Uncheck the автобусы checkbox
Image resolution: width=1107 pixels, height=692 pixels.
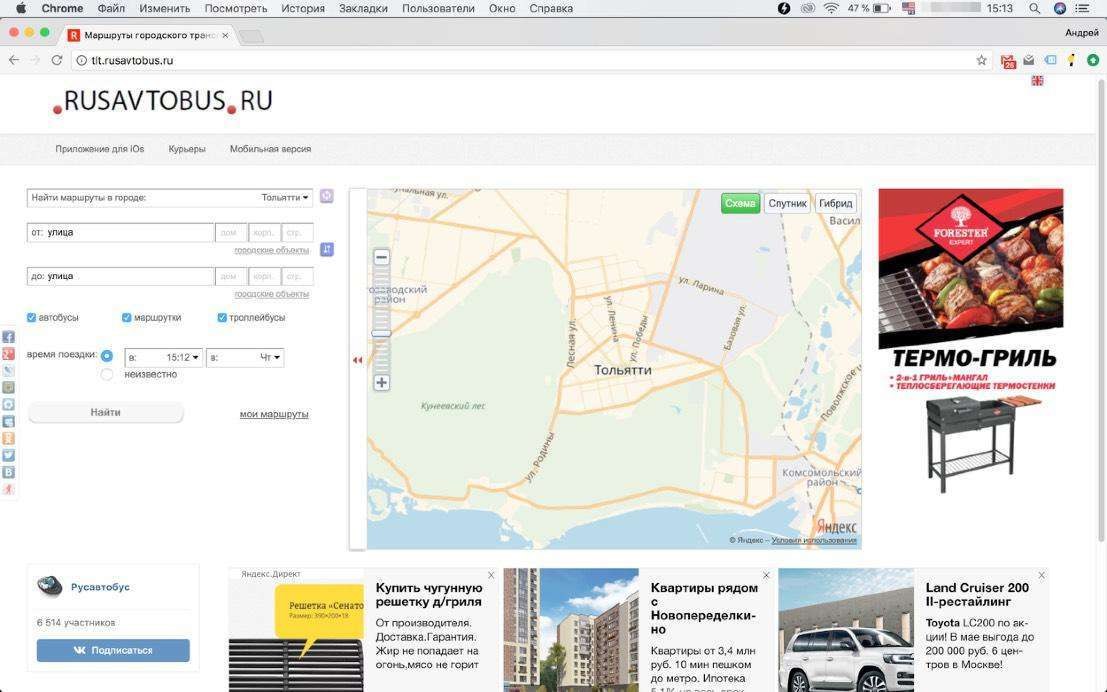point(31,318)
